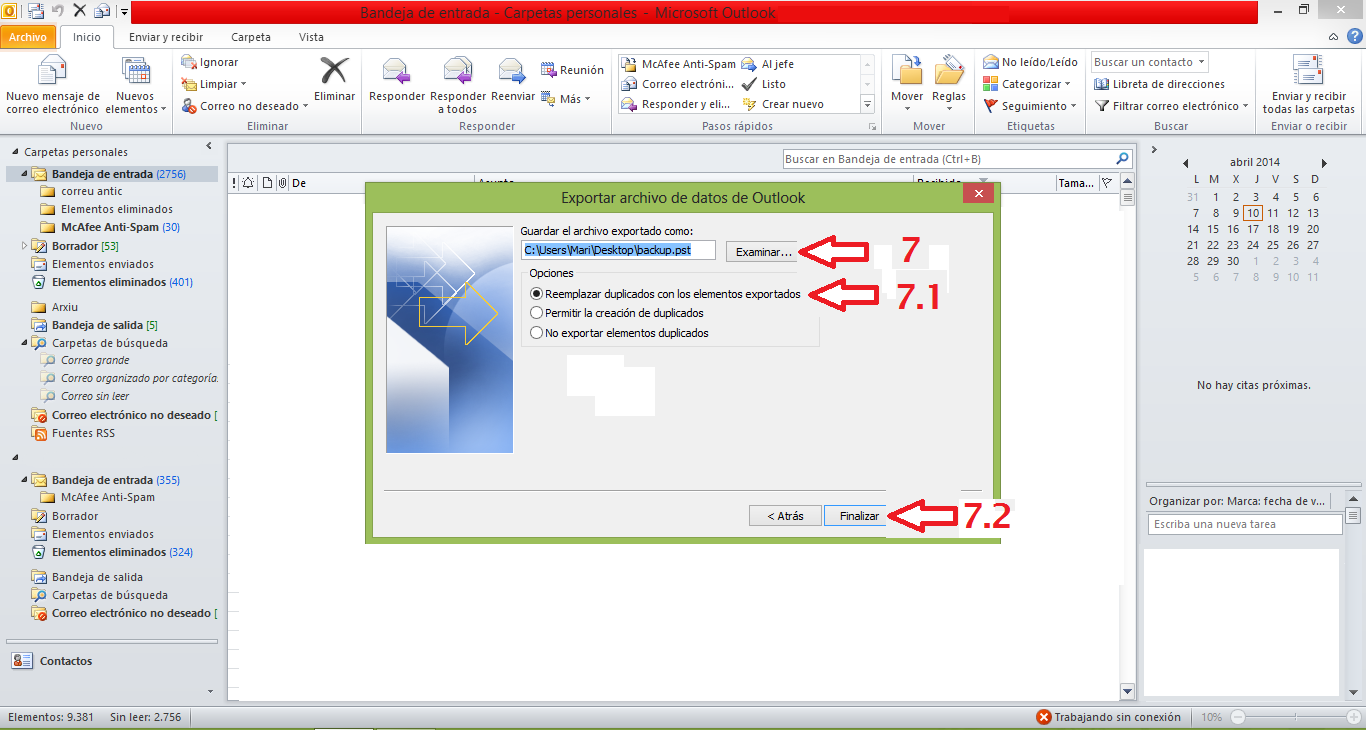Select the Al jefe quick step

point(768,64)
